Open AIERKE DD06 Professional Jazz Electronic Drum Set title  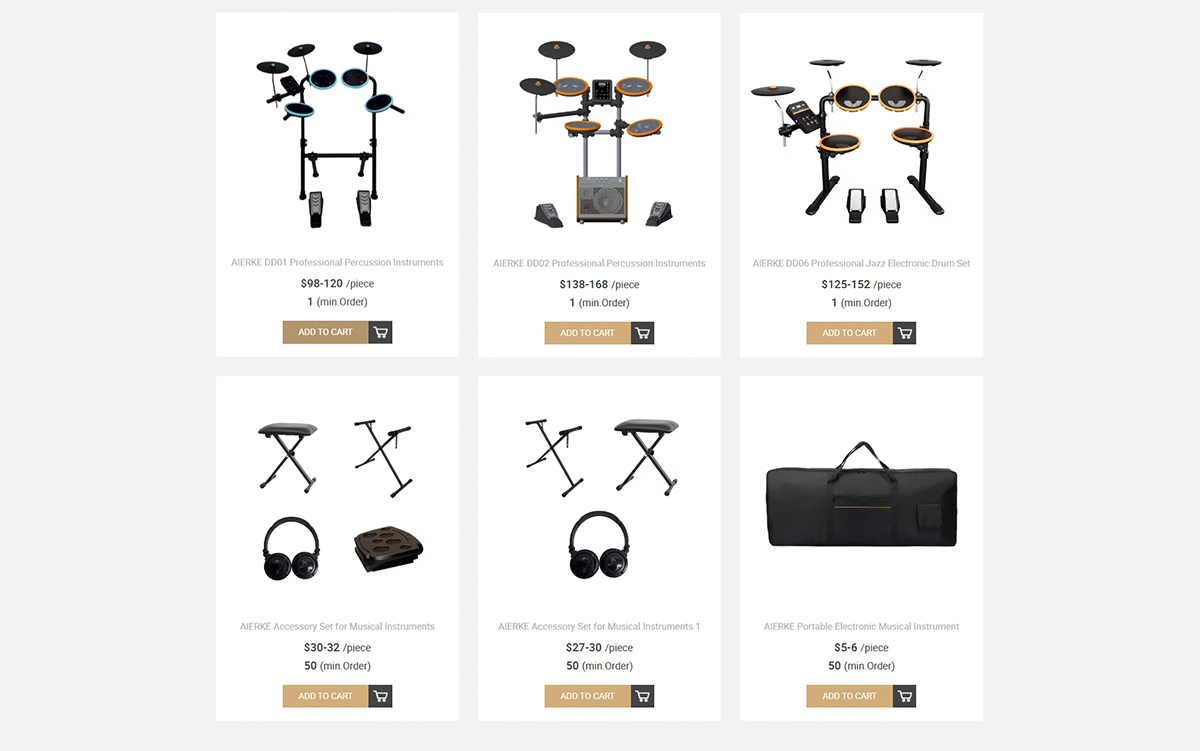click(x=861, y=264)
